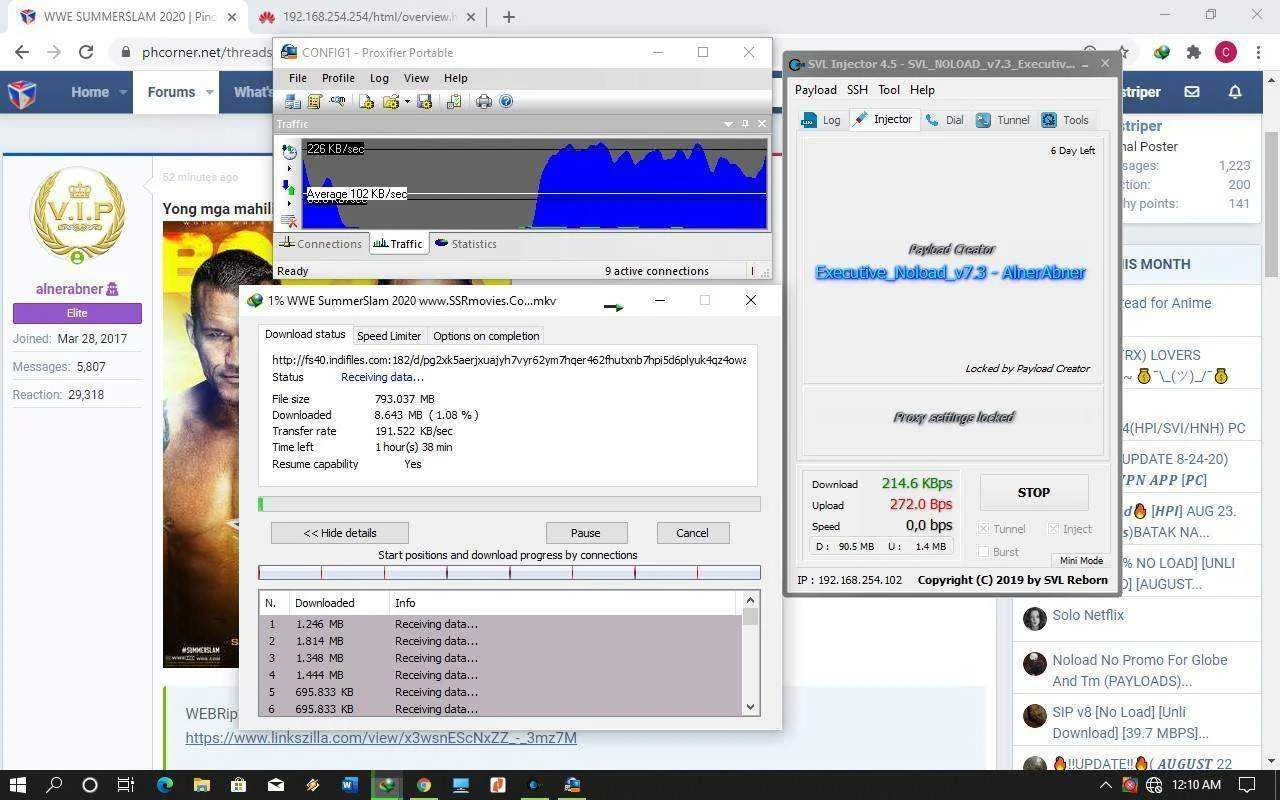Pin the Proxifier Traffic panel
This screenshot has height=800, width=1280.
[x=745, y=123]
